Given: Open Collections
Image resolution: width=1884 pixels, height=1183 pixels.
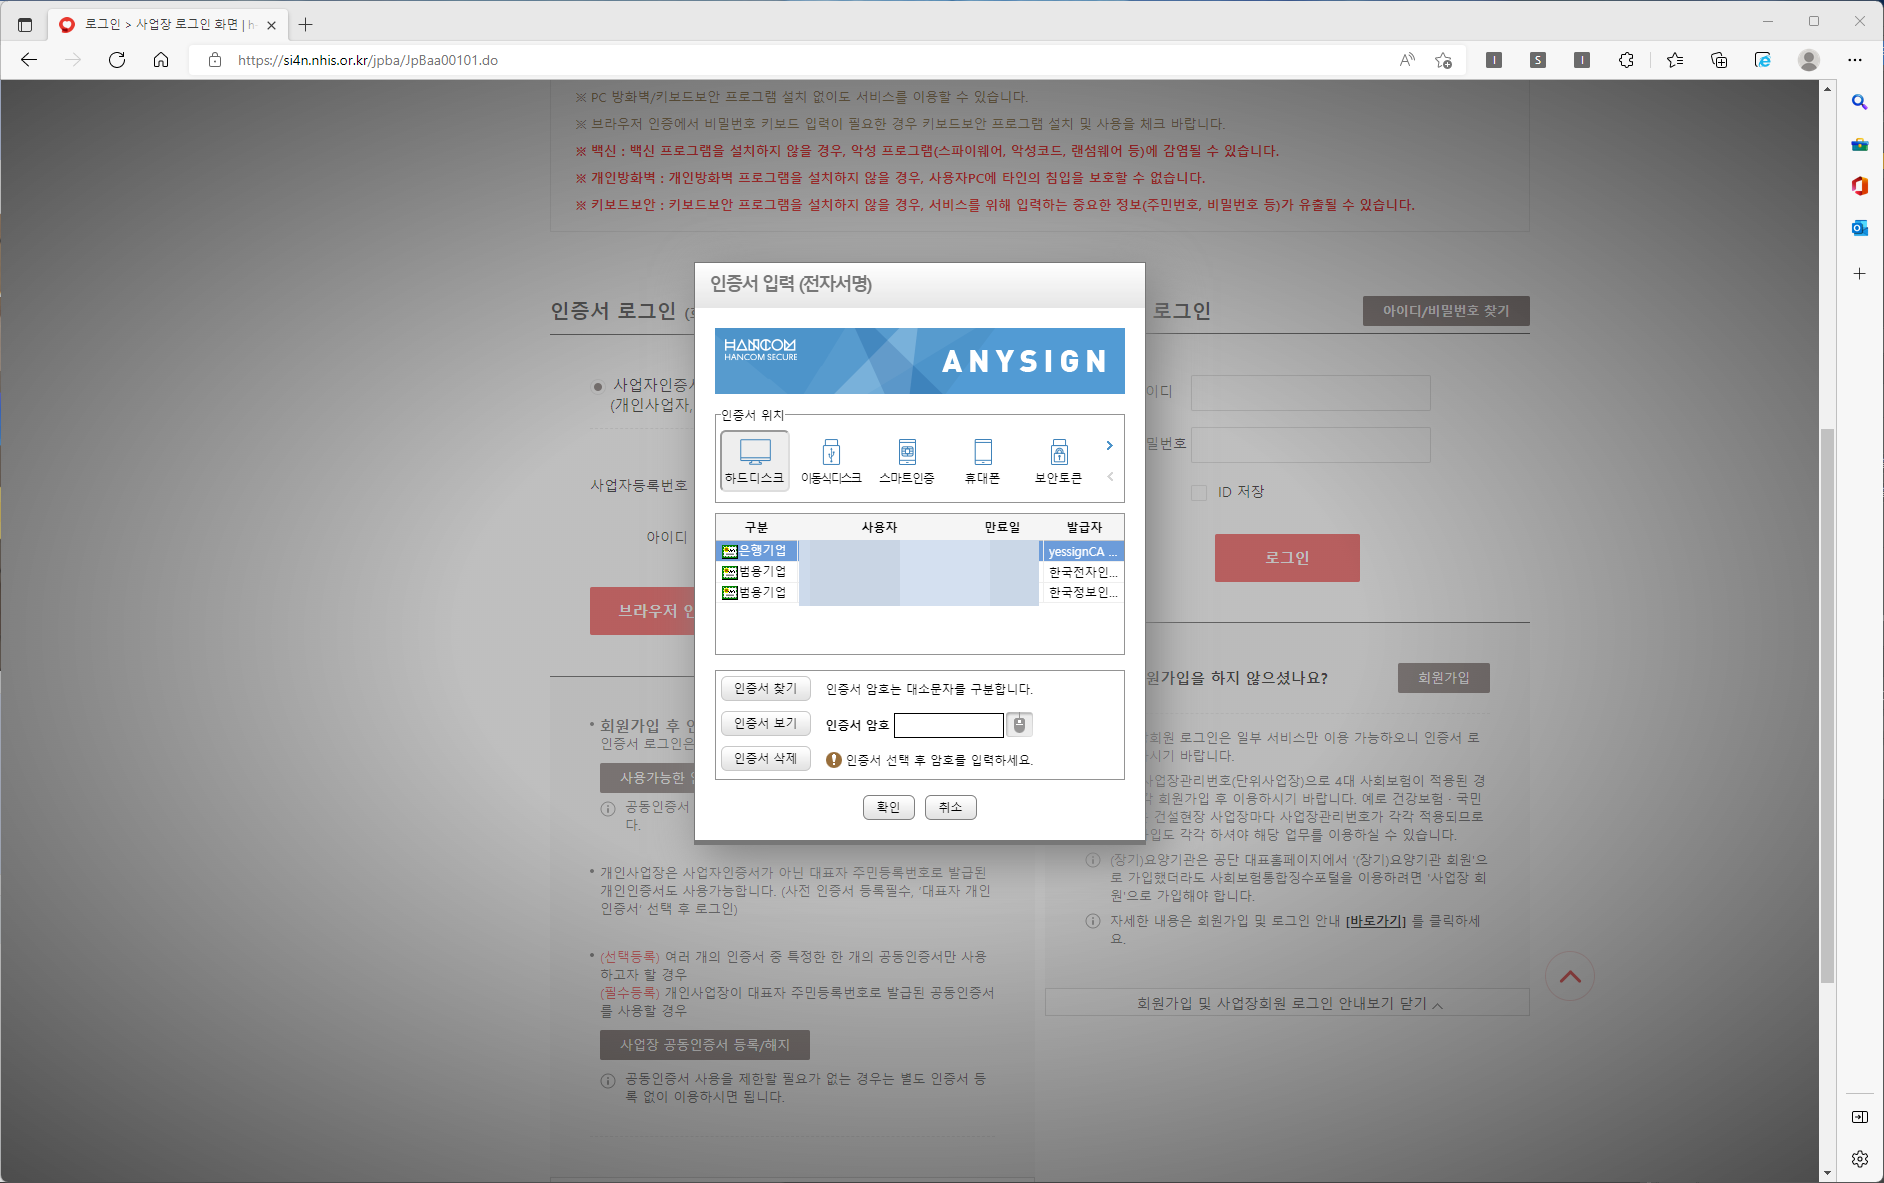Looking at the screenshot, I should pyautogui.click(x=1719, y=60).
